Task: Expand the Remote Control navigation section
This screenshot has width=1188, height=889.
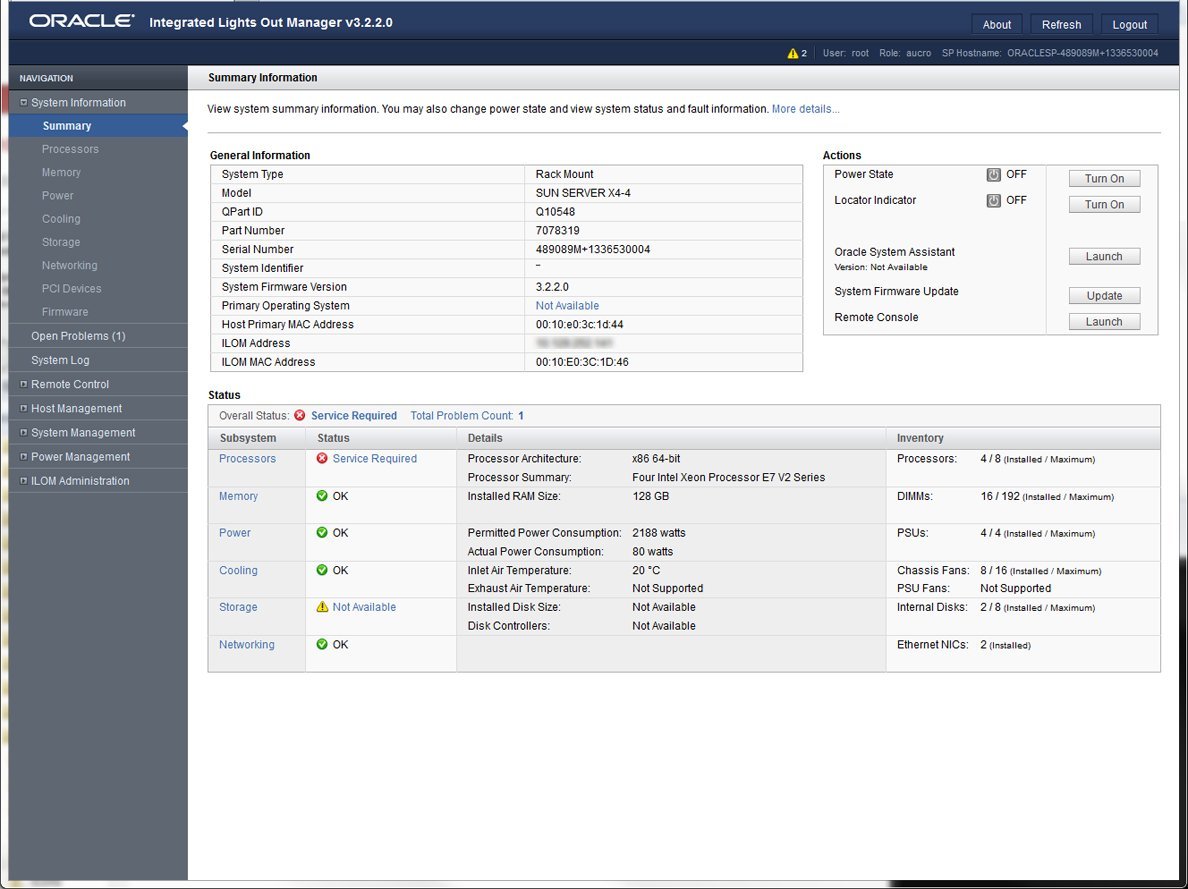Action: click(23, 384)
